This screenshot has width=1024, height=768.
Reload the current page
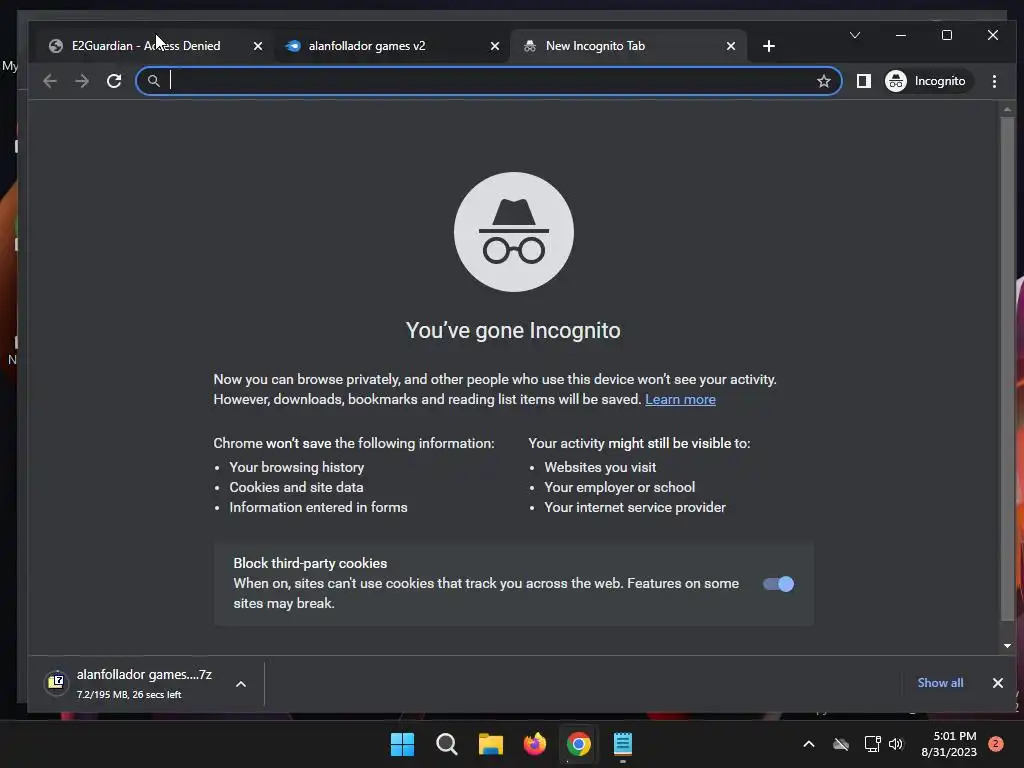[x=114, y=81]
